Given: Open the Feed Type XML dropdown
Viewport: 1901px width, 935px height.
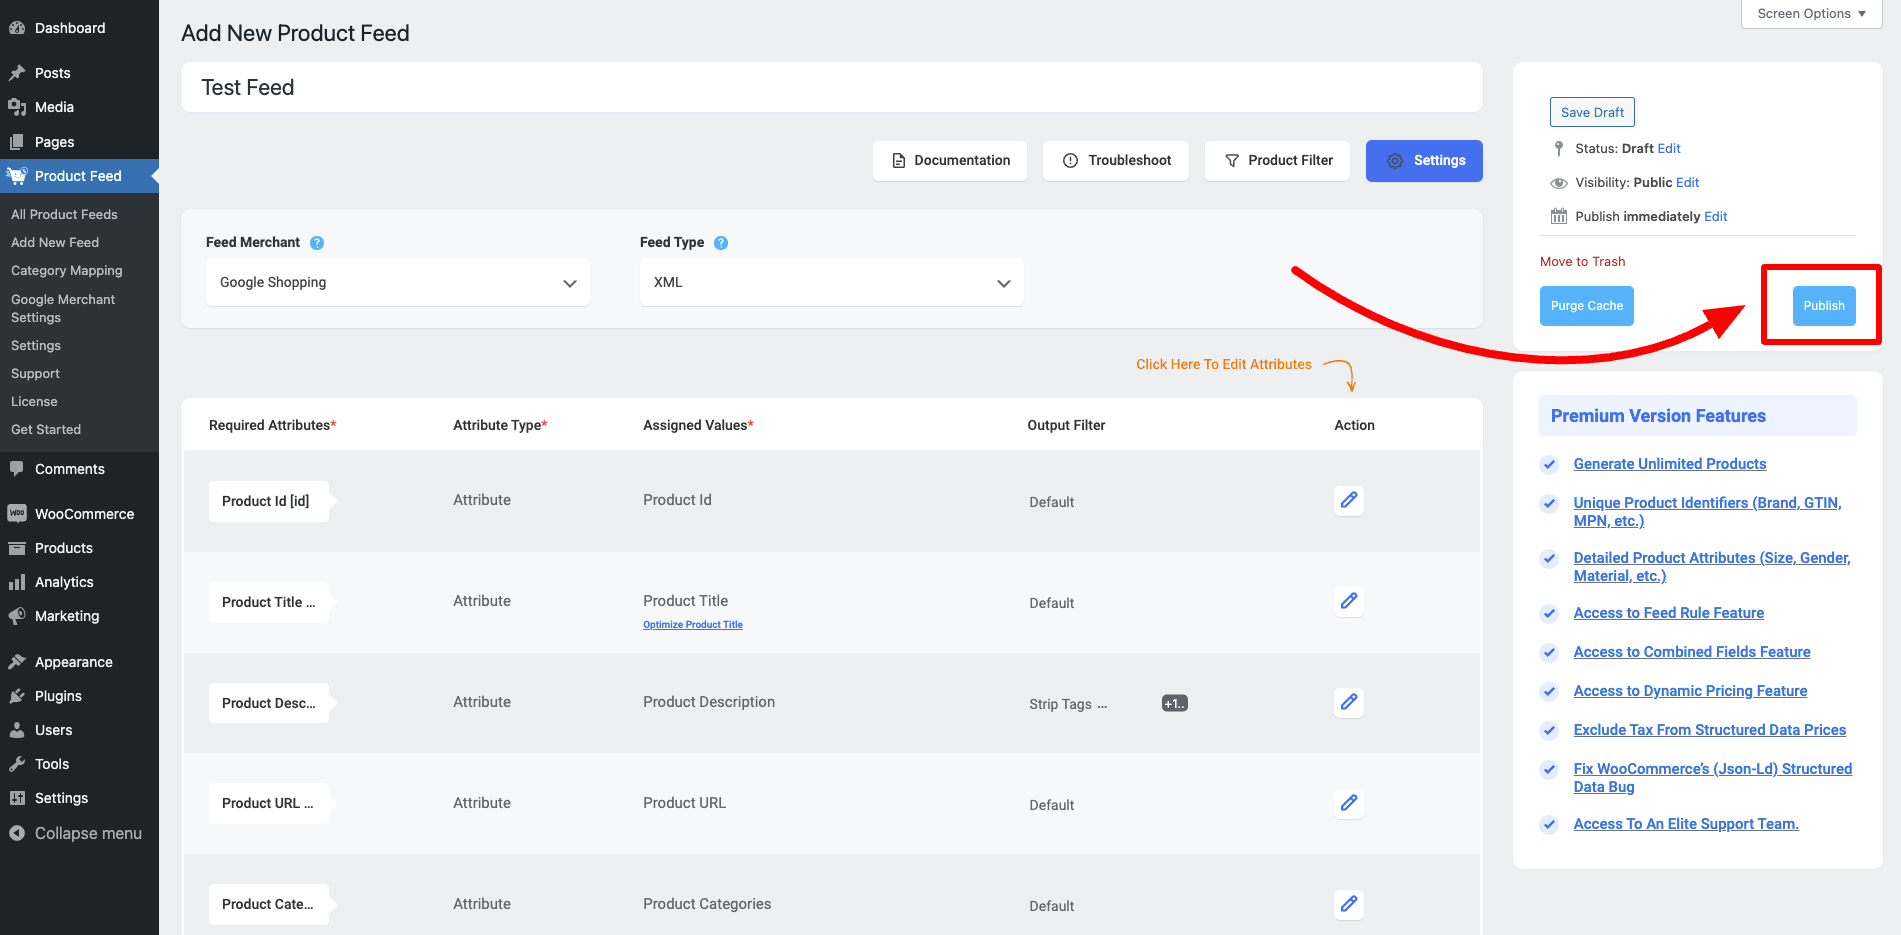Looking at the screenshot, I should point(832,283).
